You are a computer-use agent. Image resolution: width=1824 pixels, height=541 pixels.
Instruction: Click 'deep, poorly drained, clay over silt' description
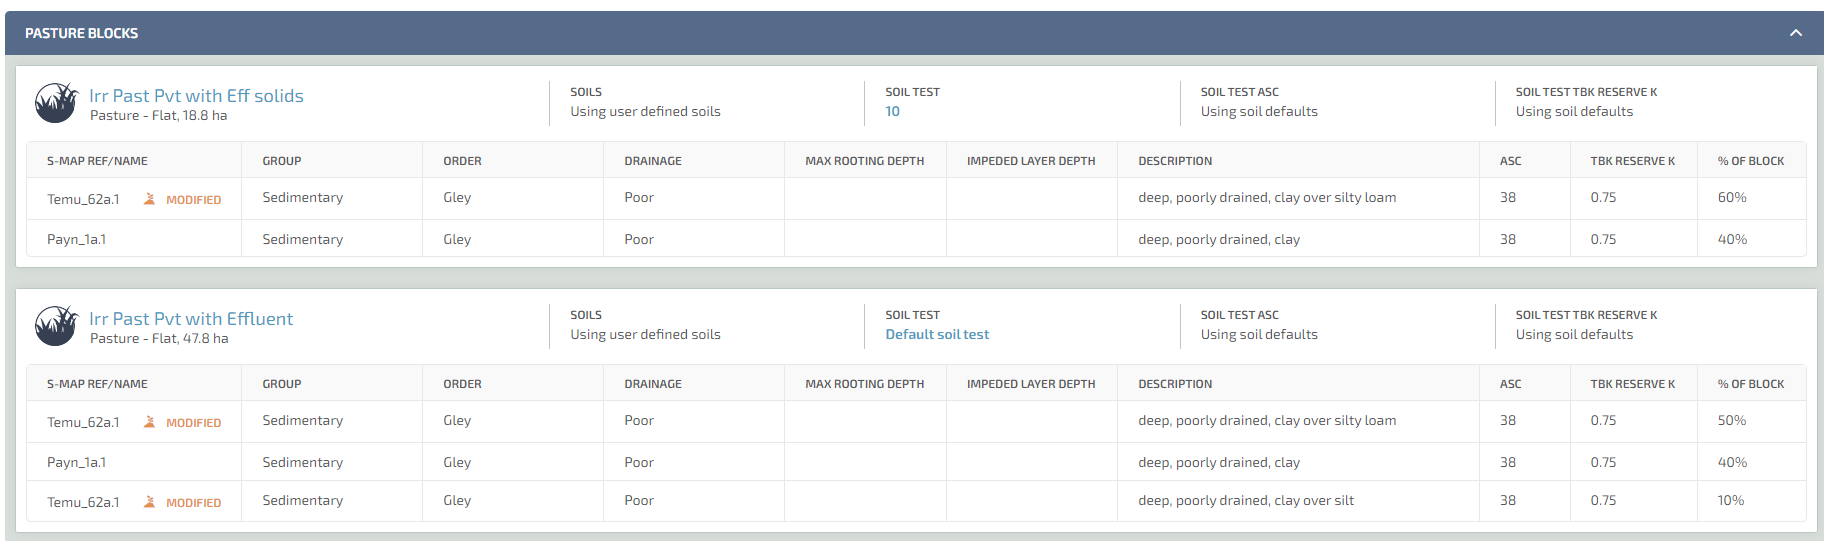point(1246,500)
